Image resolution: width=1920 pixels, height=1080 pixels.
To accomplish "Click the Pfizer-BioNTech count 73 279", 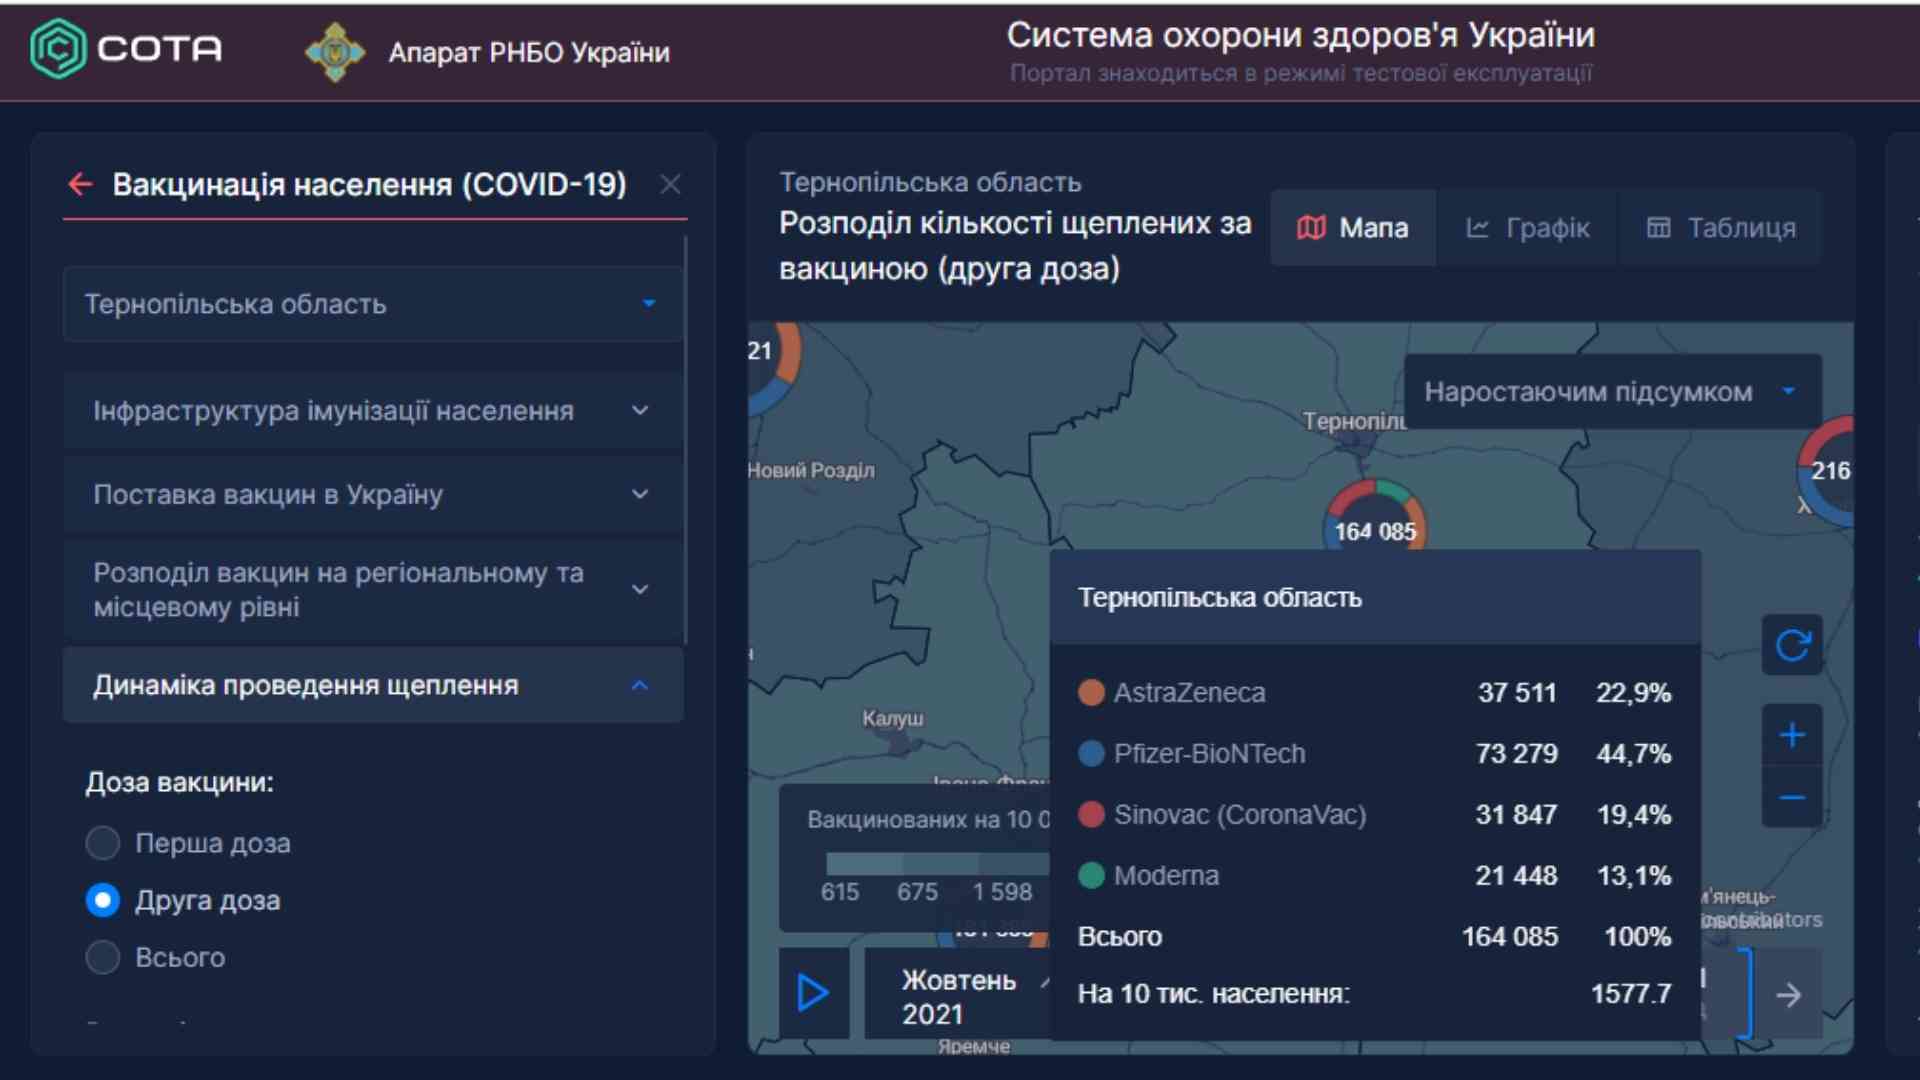I will 1516,754.
